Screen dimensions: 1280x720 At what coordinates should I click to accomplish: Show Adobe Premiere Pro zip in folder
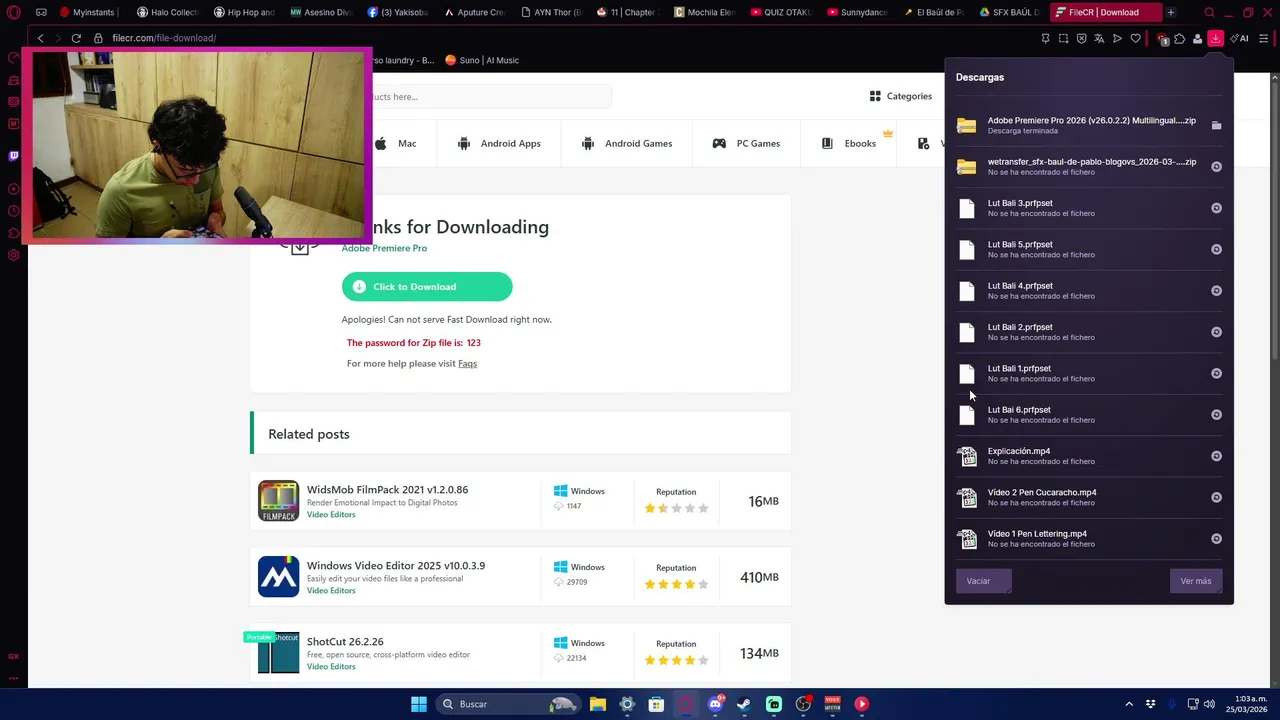tap(1216, 125)
